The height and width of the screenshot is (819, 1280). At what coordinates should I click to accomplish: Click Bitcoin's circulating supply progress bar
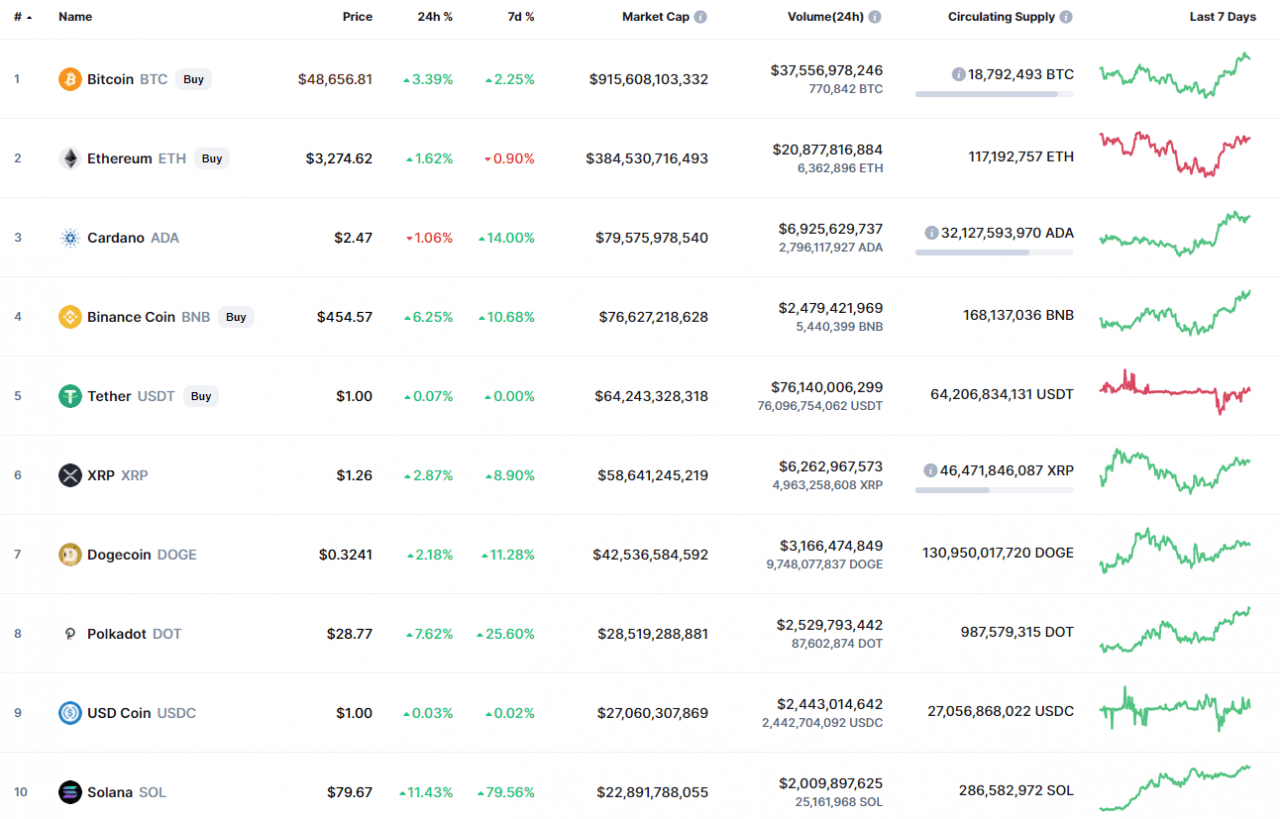[x=993, y=94]
